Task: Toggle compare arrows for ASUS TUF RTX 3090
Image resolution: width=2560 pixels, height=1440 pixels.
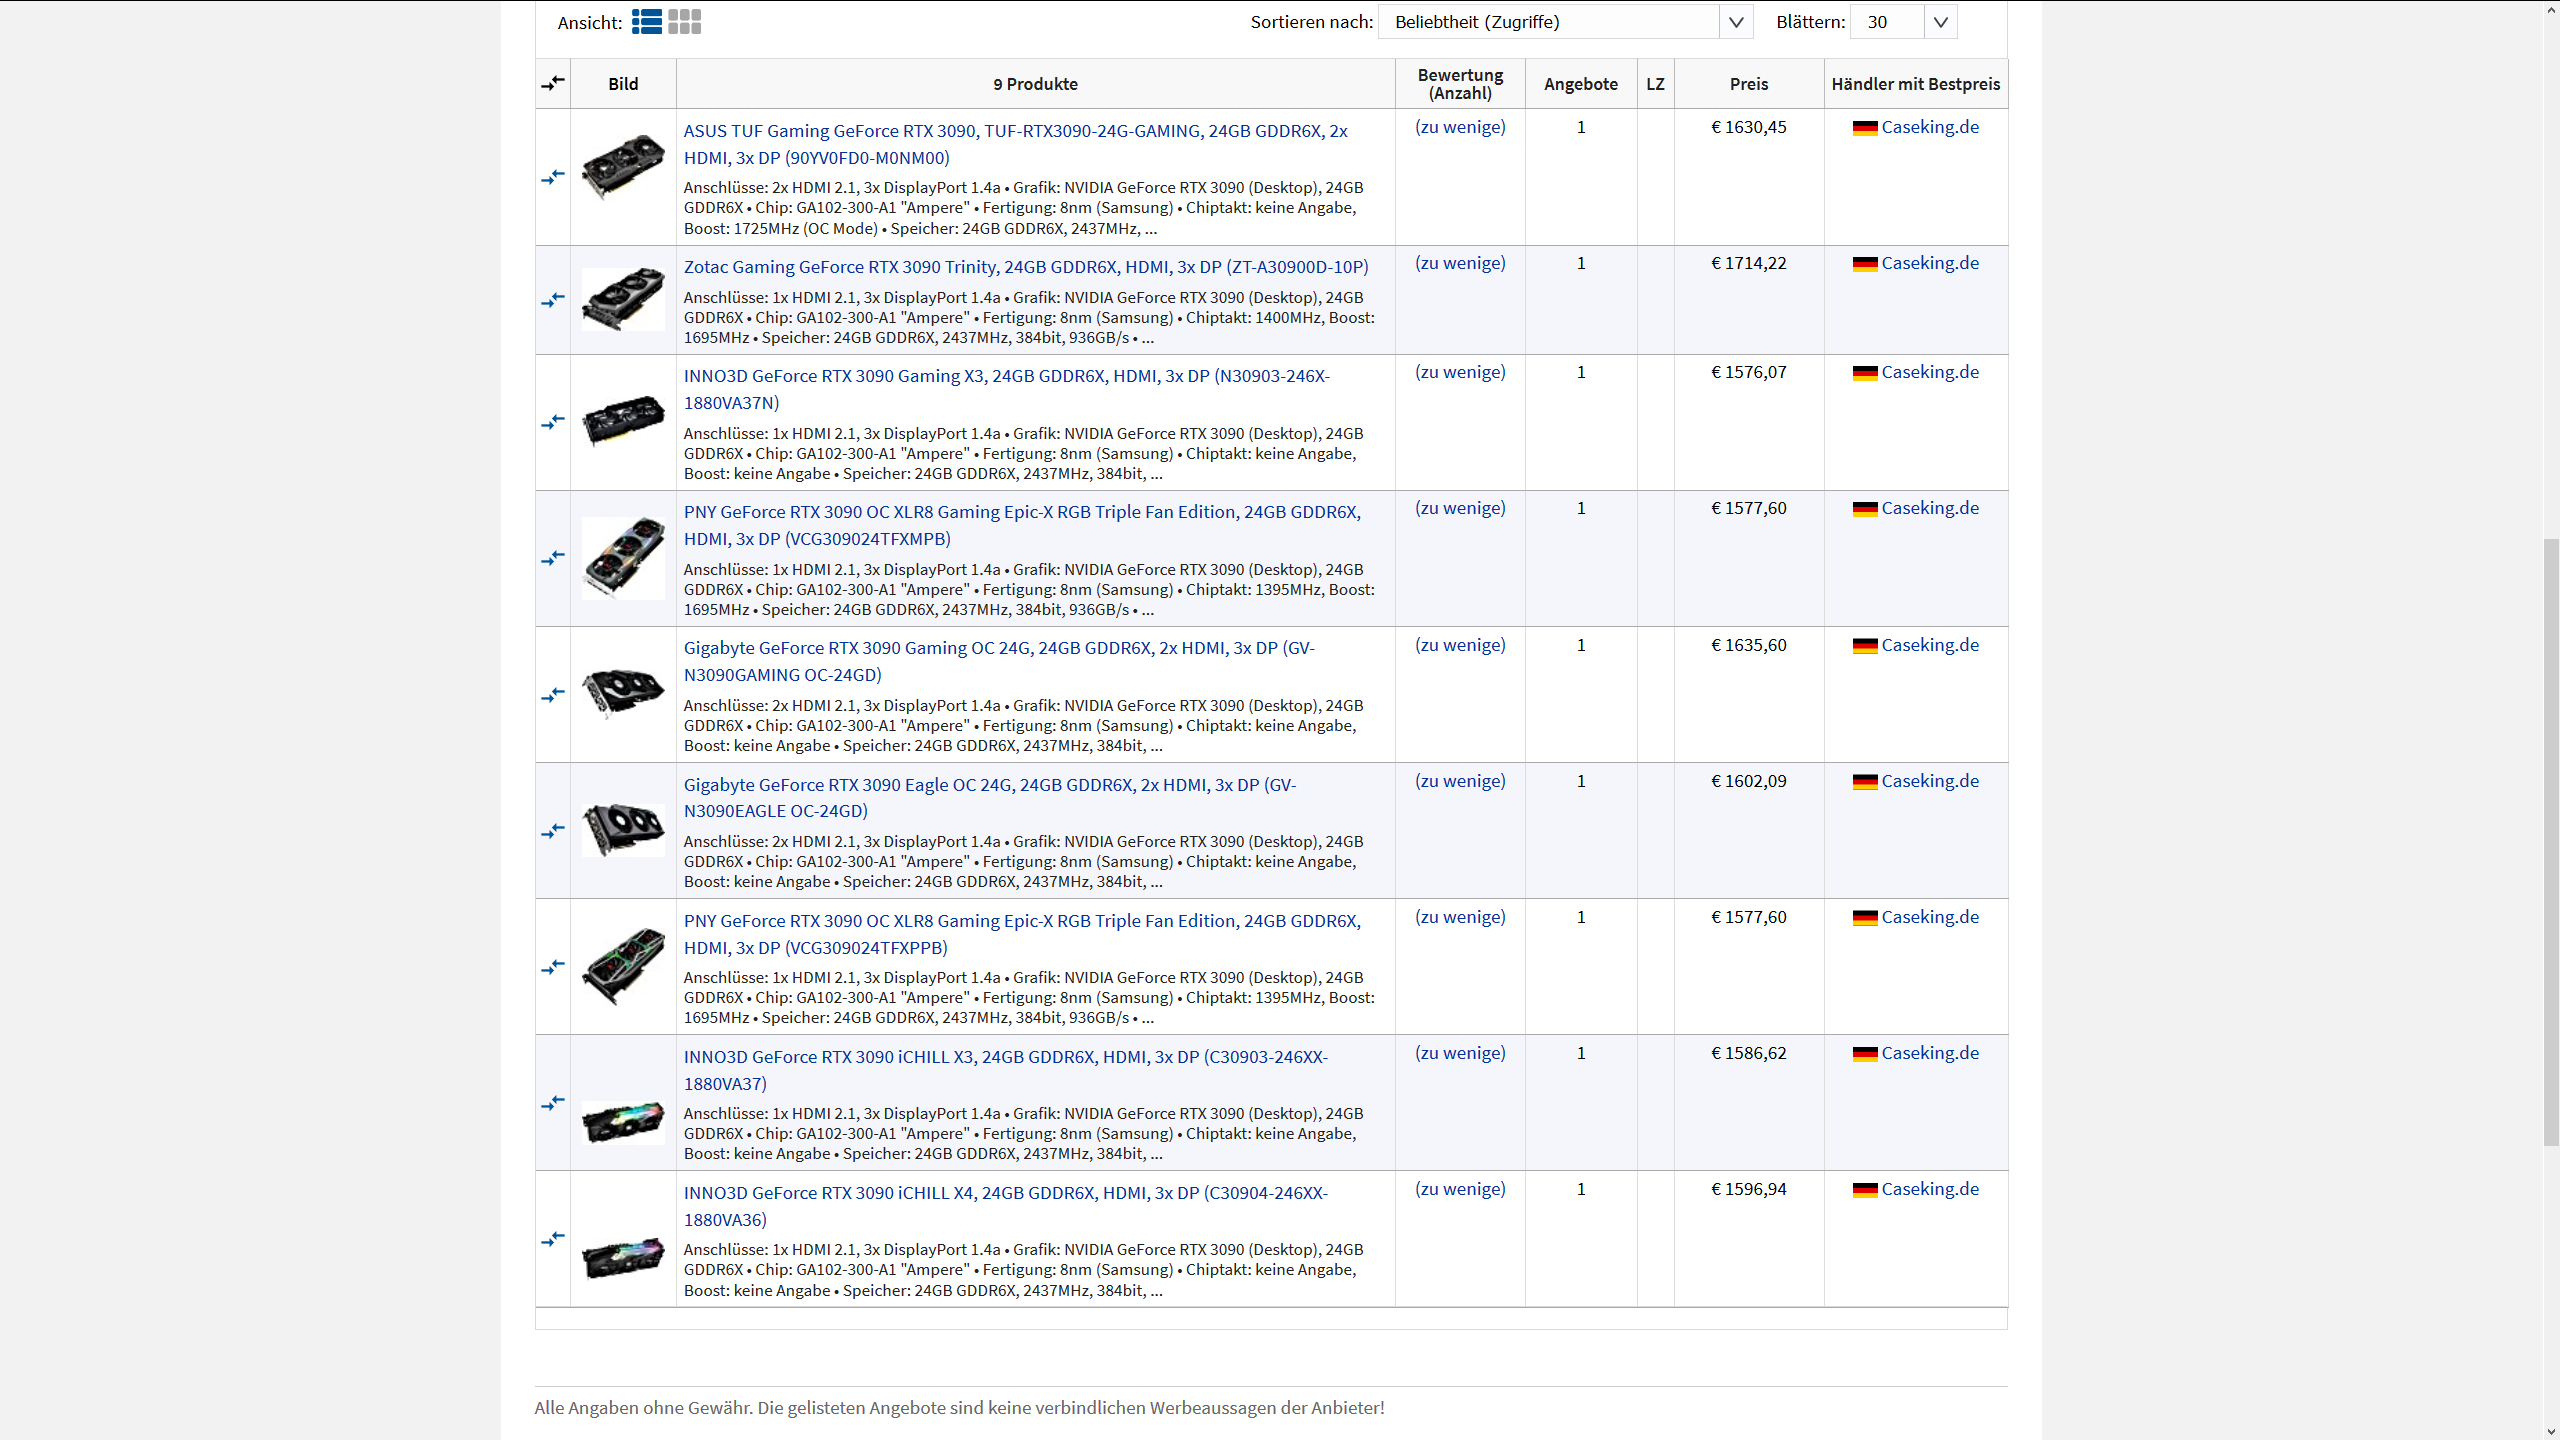Action: [553, 177]
